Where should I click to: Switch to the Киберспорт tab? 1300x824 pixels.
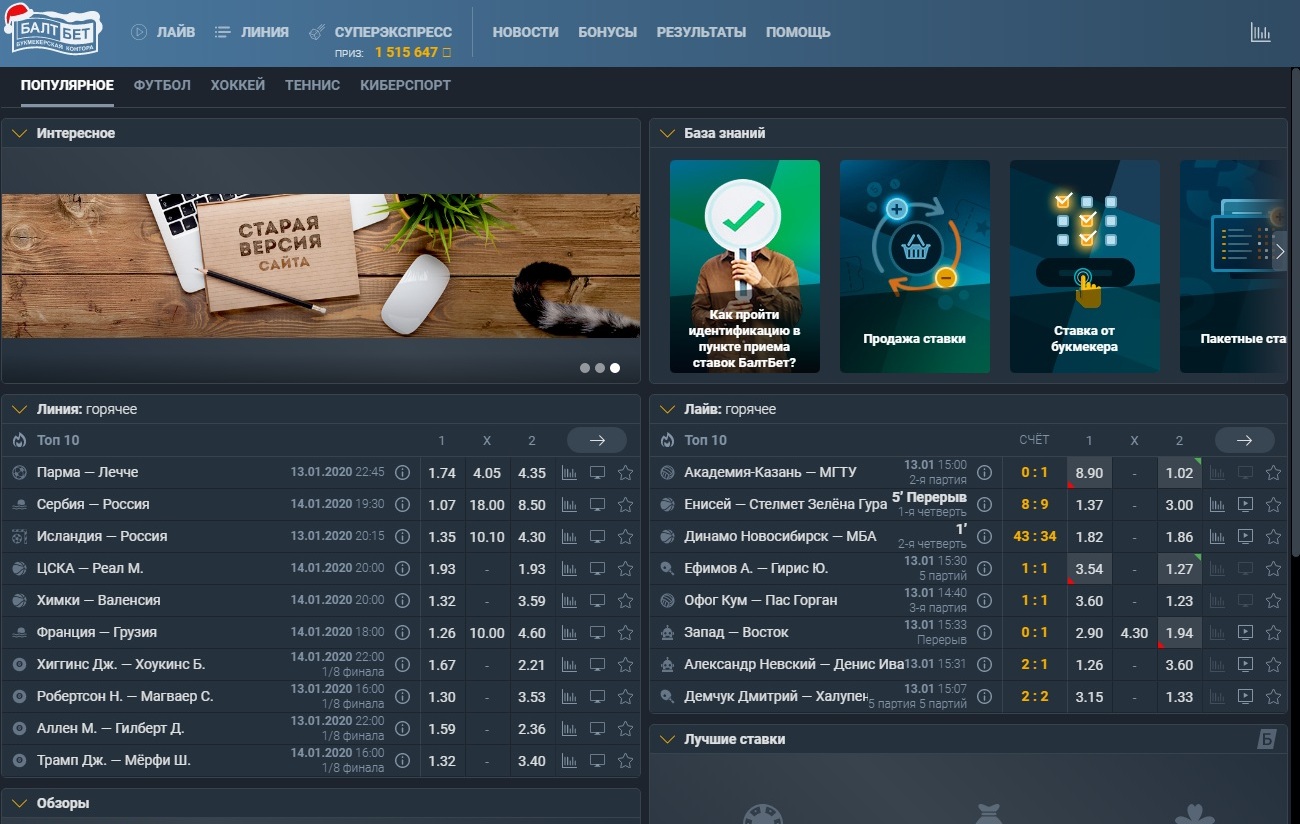pyautogui.click(x=405, y=85)
